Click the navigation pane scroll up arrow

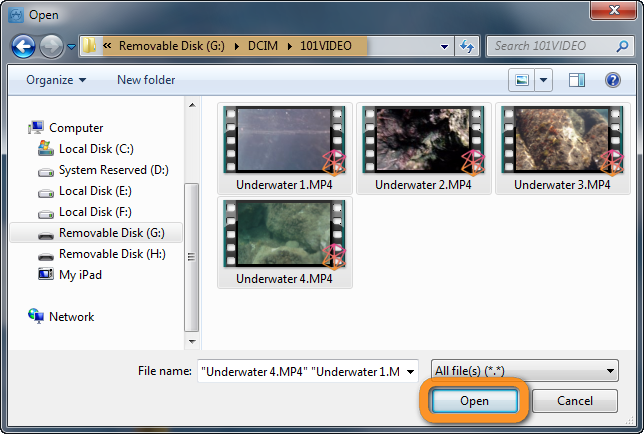pos(192,106)
